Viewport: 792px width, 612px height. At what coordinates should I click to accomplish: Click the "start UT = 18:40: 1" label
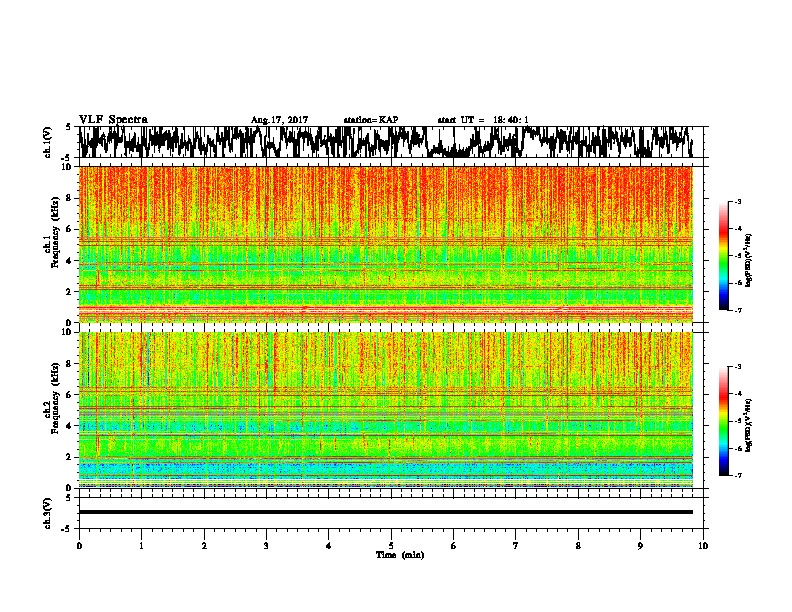click(483, 120)
